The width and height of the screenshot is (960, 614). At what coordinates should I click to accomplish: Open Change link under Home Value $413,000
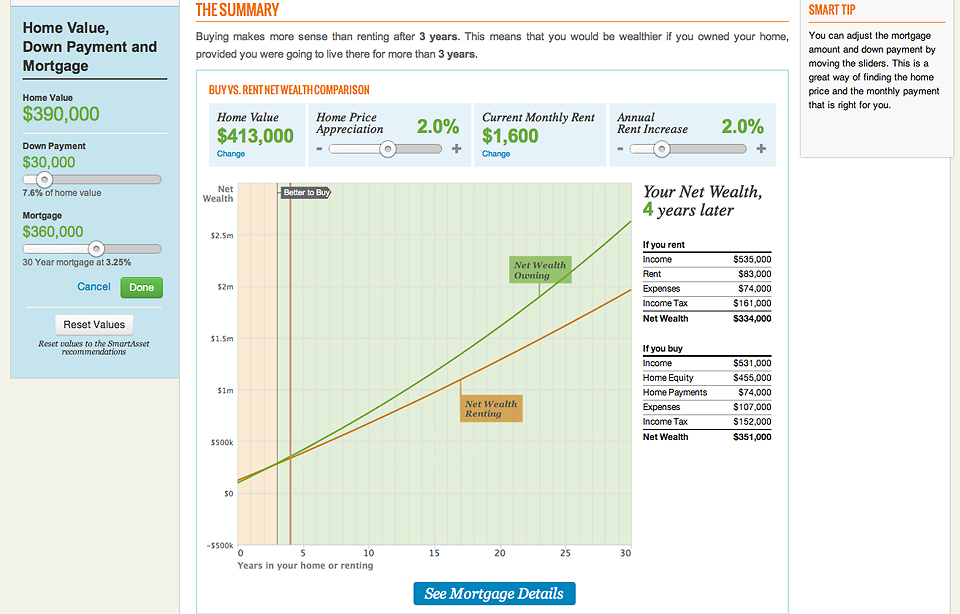229,155
